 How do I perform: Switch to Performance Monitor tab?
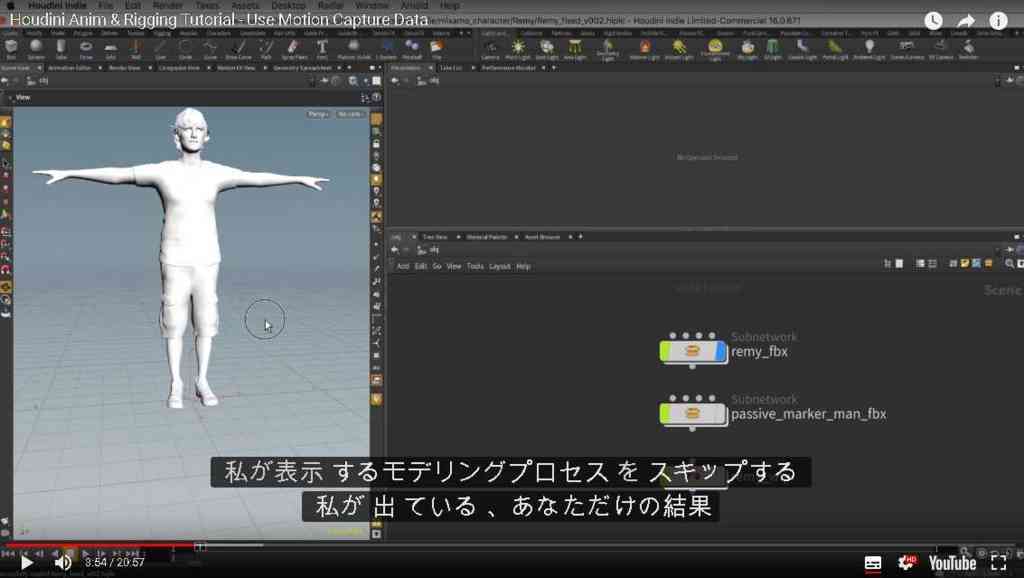[509, 67]
